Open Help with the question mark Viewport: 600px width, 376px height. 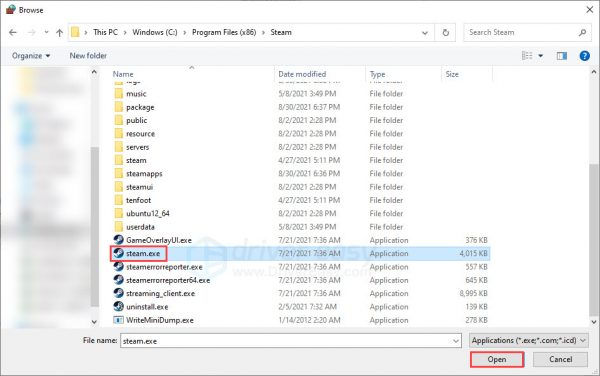(x=584, y=56)
